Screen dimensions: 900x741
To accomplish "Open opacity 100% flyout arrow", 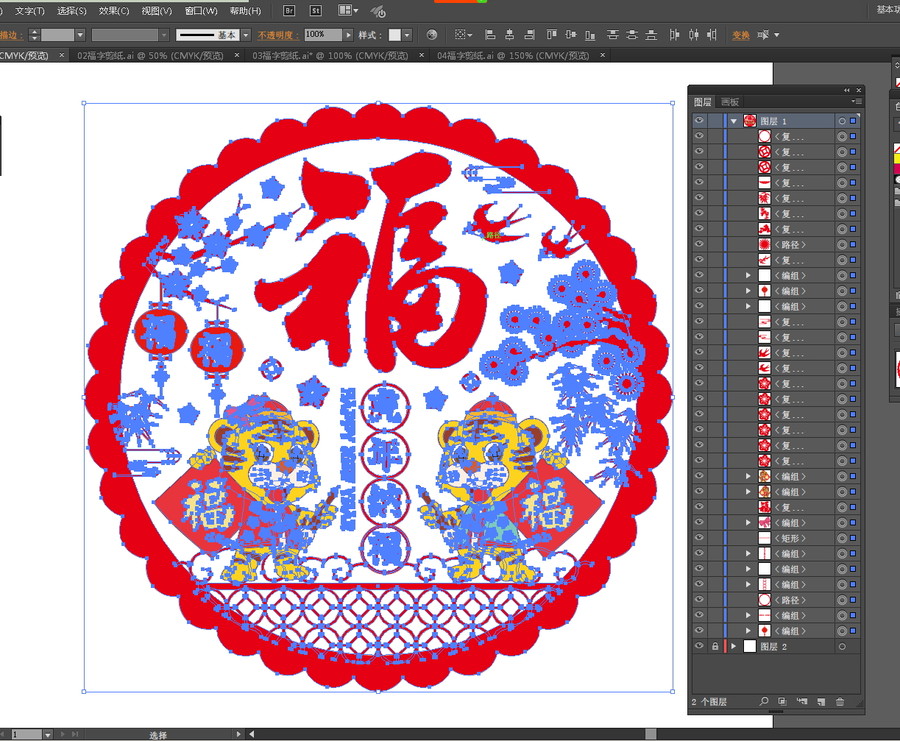I will coord(348,35).
